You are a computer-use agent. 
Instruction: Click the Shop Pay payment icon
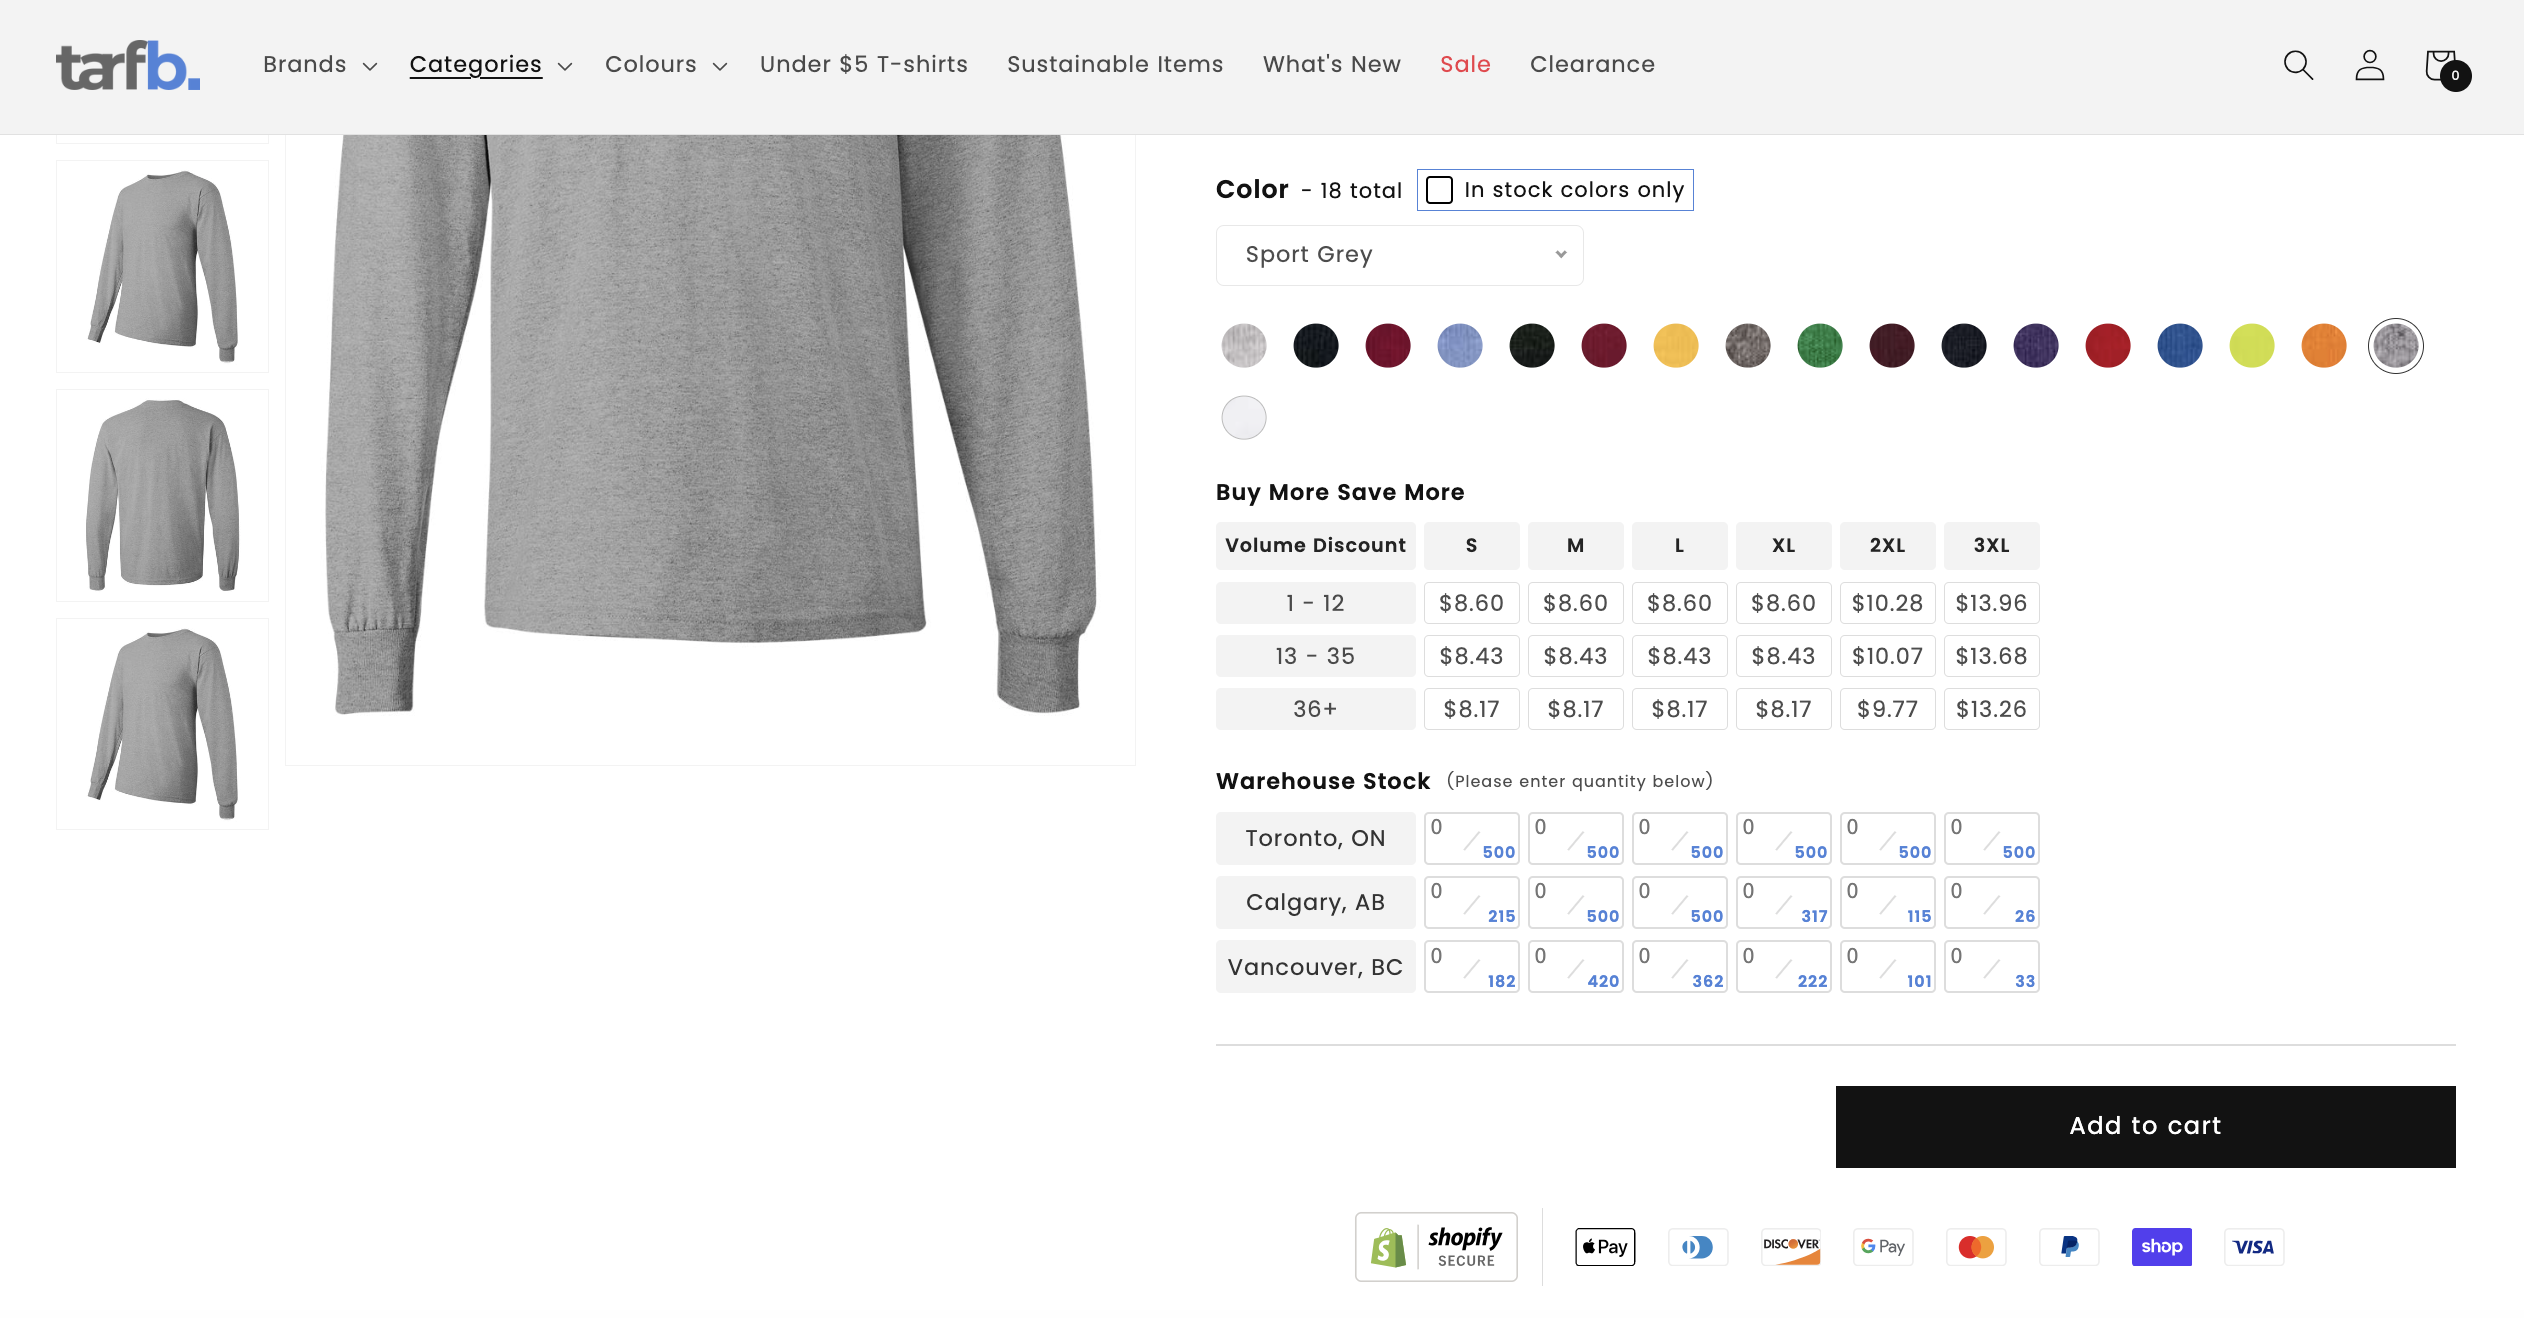2162,1246
